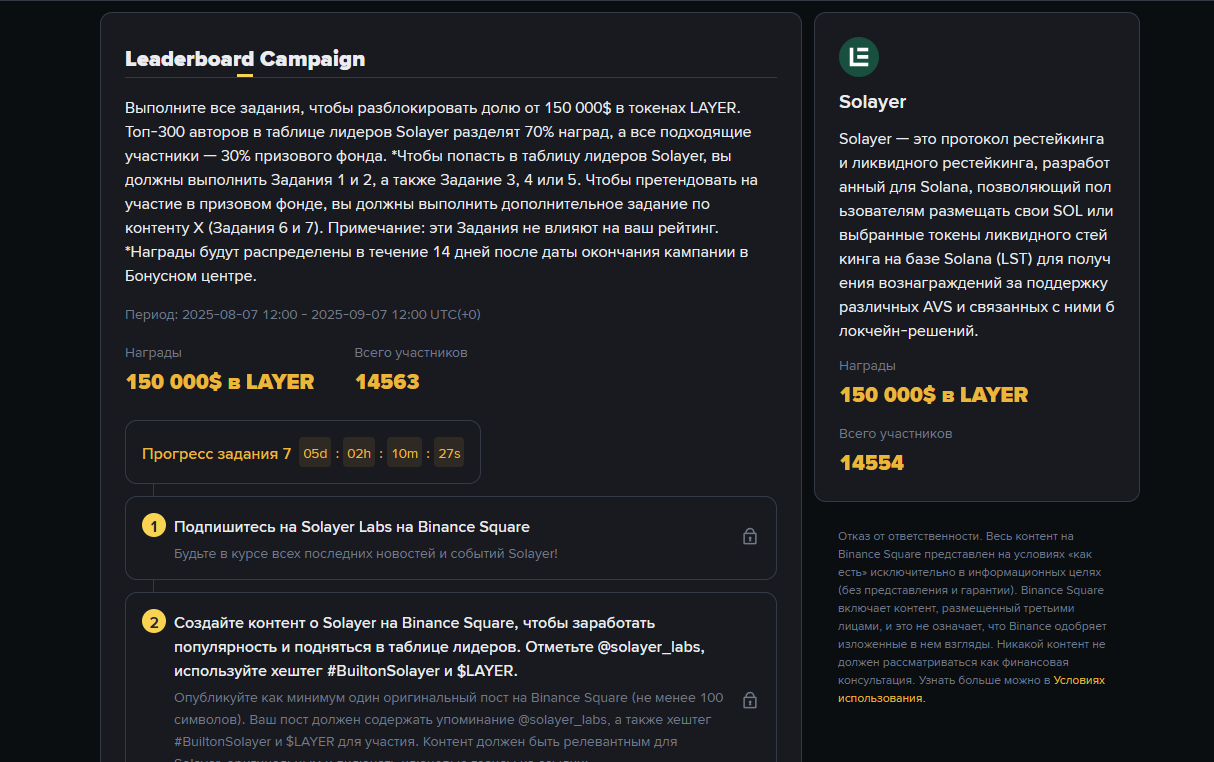Screen dimensions: 1214x762
Task: Click the participant count 14554 in Solayer card
Action: [872, 463]
